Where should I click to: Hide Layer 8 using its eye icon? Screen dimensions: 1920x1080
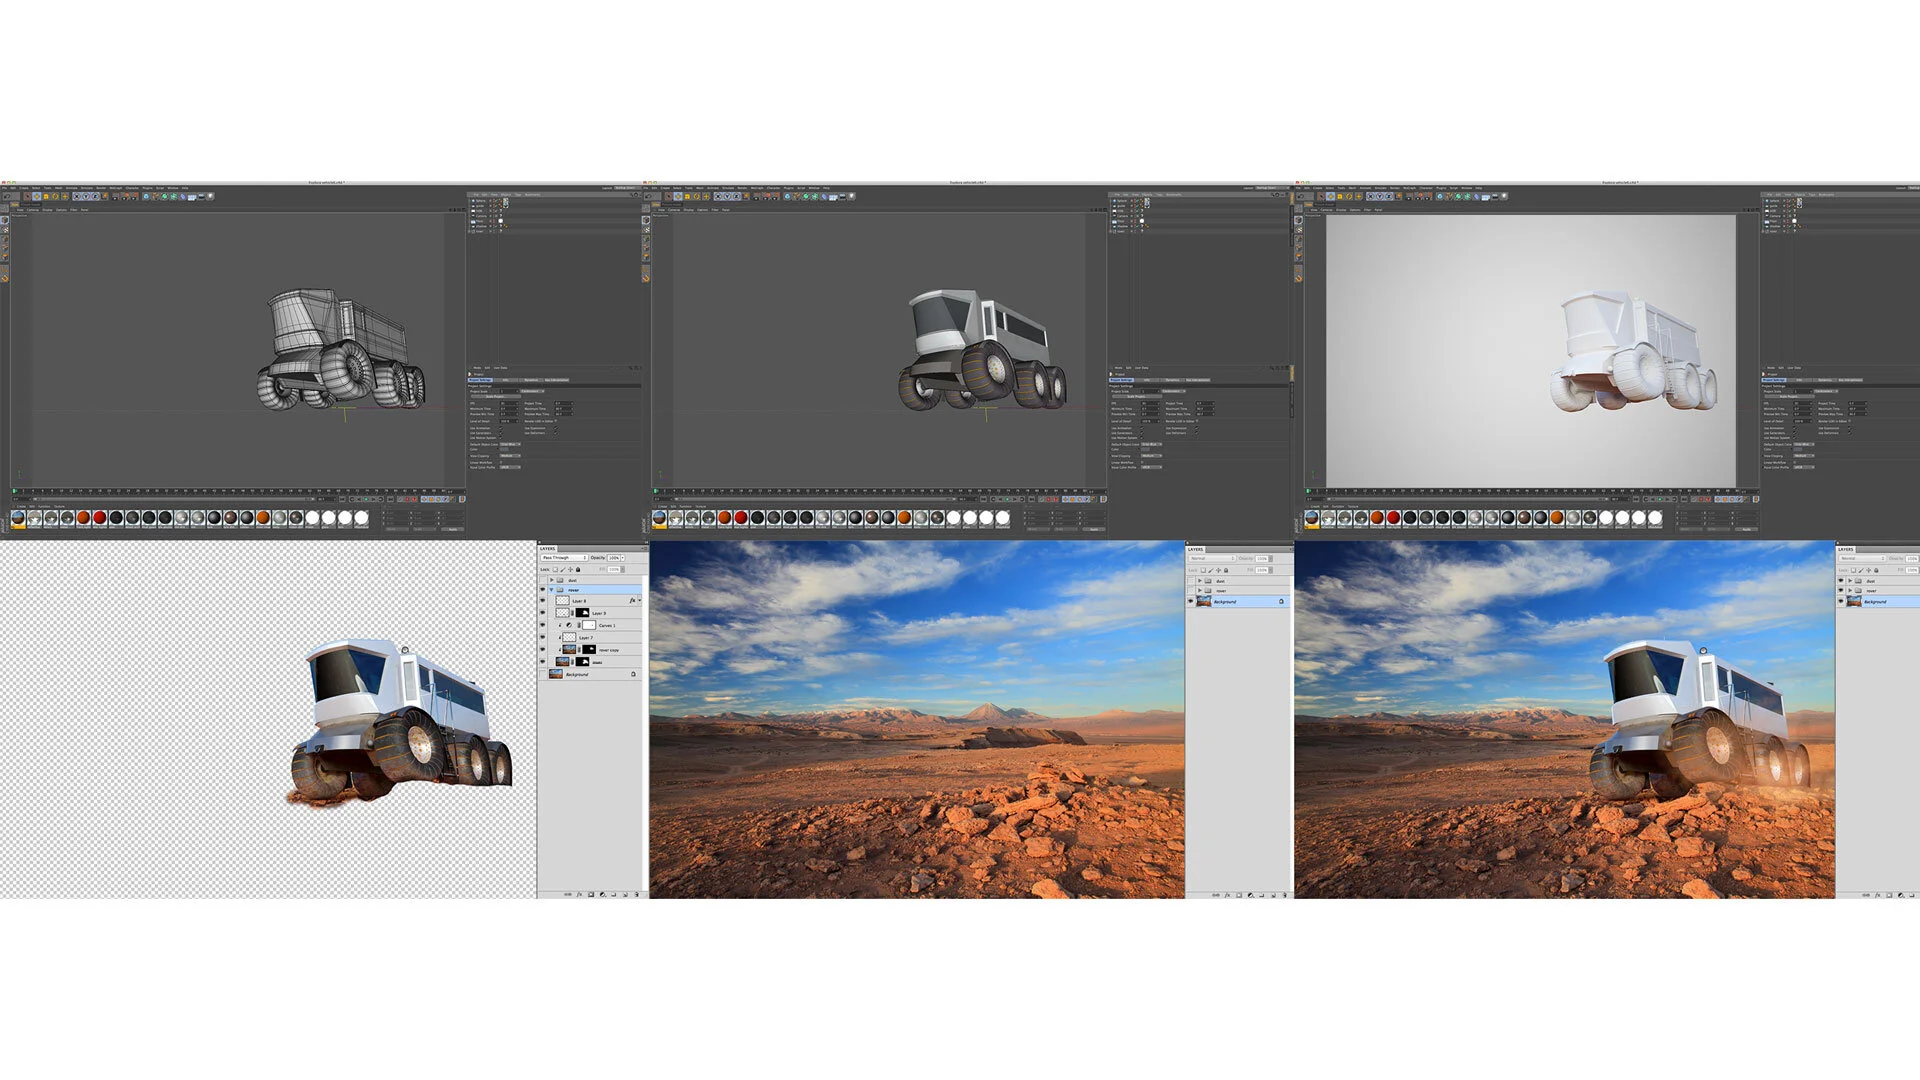543,600
